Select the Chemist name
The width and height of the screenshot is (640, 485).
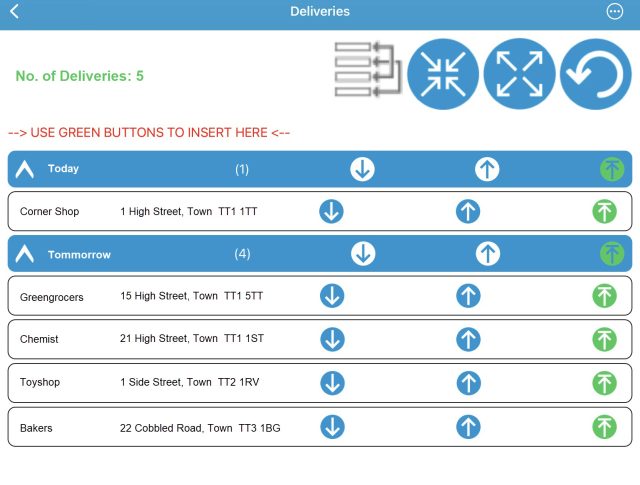[x=39, y=339]
